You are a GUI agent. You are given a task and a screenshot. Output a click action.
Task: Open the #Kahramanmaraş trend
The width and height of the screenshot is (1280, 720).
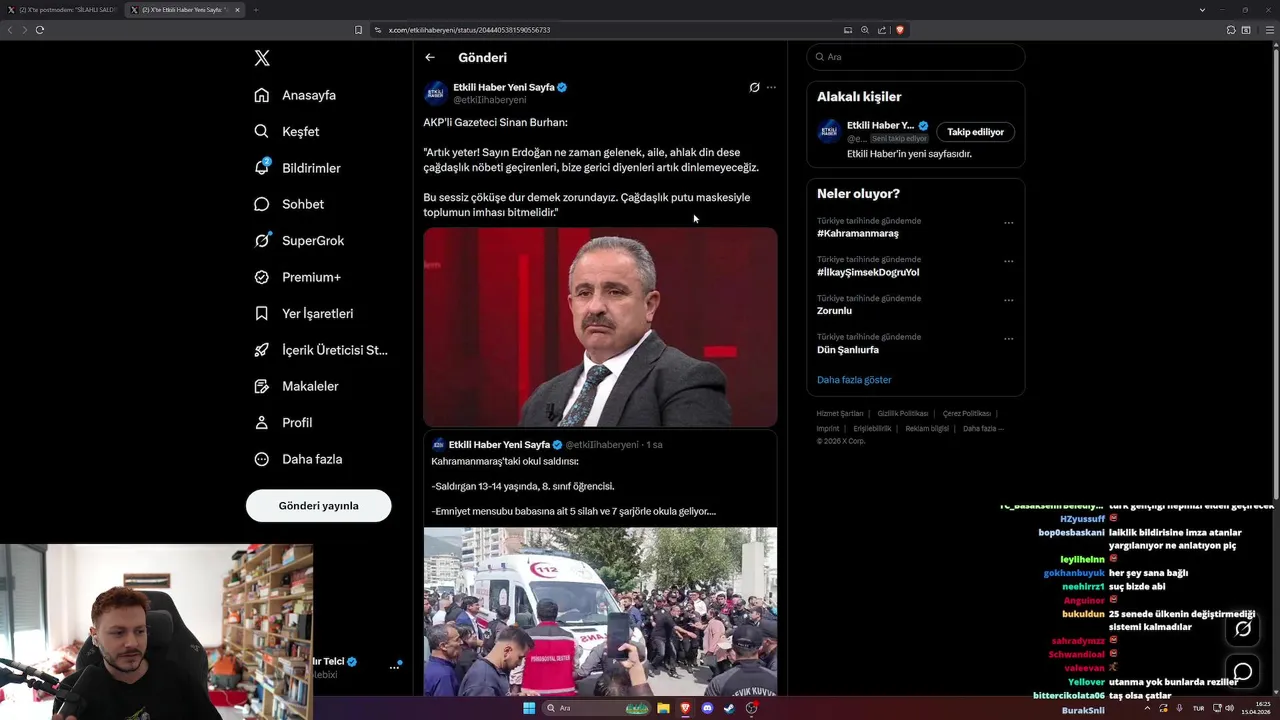click(x=858, y=233)
